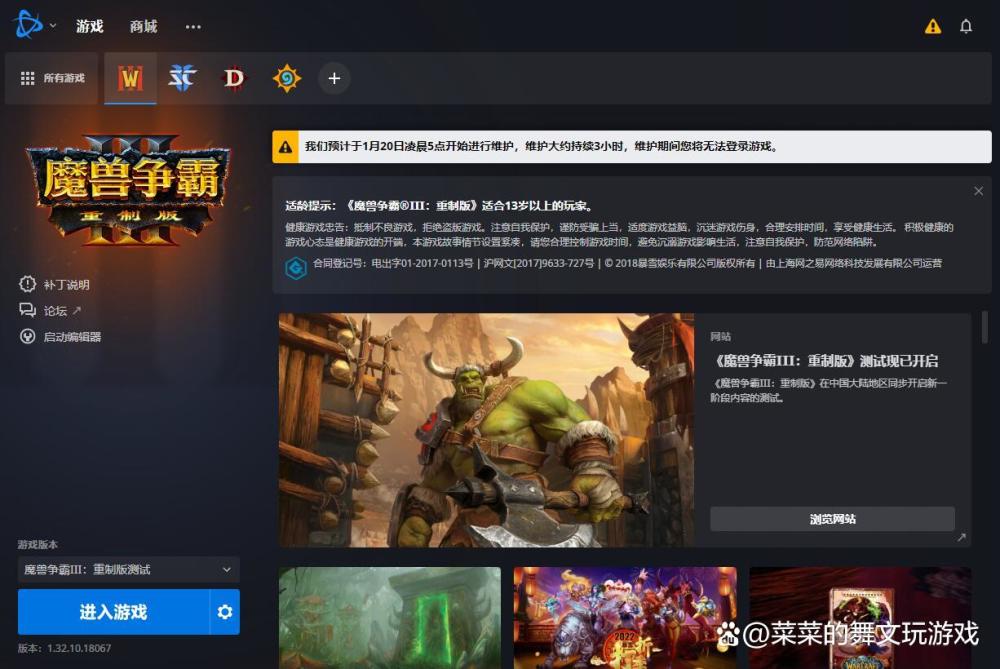This screenshot has width=1000, height=669.
Task: Close the 适龄提示 notice panel
Action: [978, 191]
